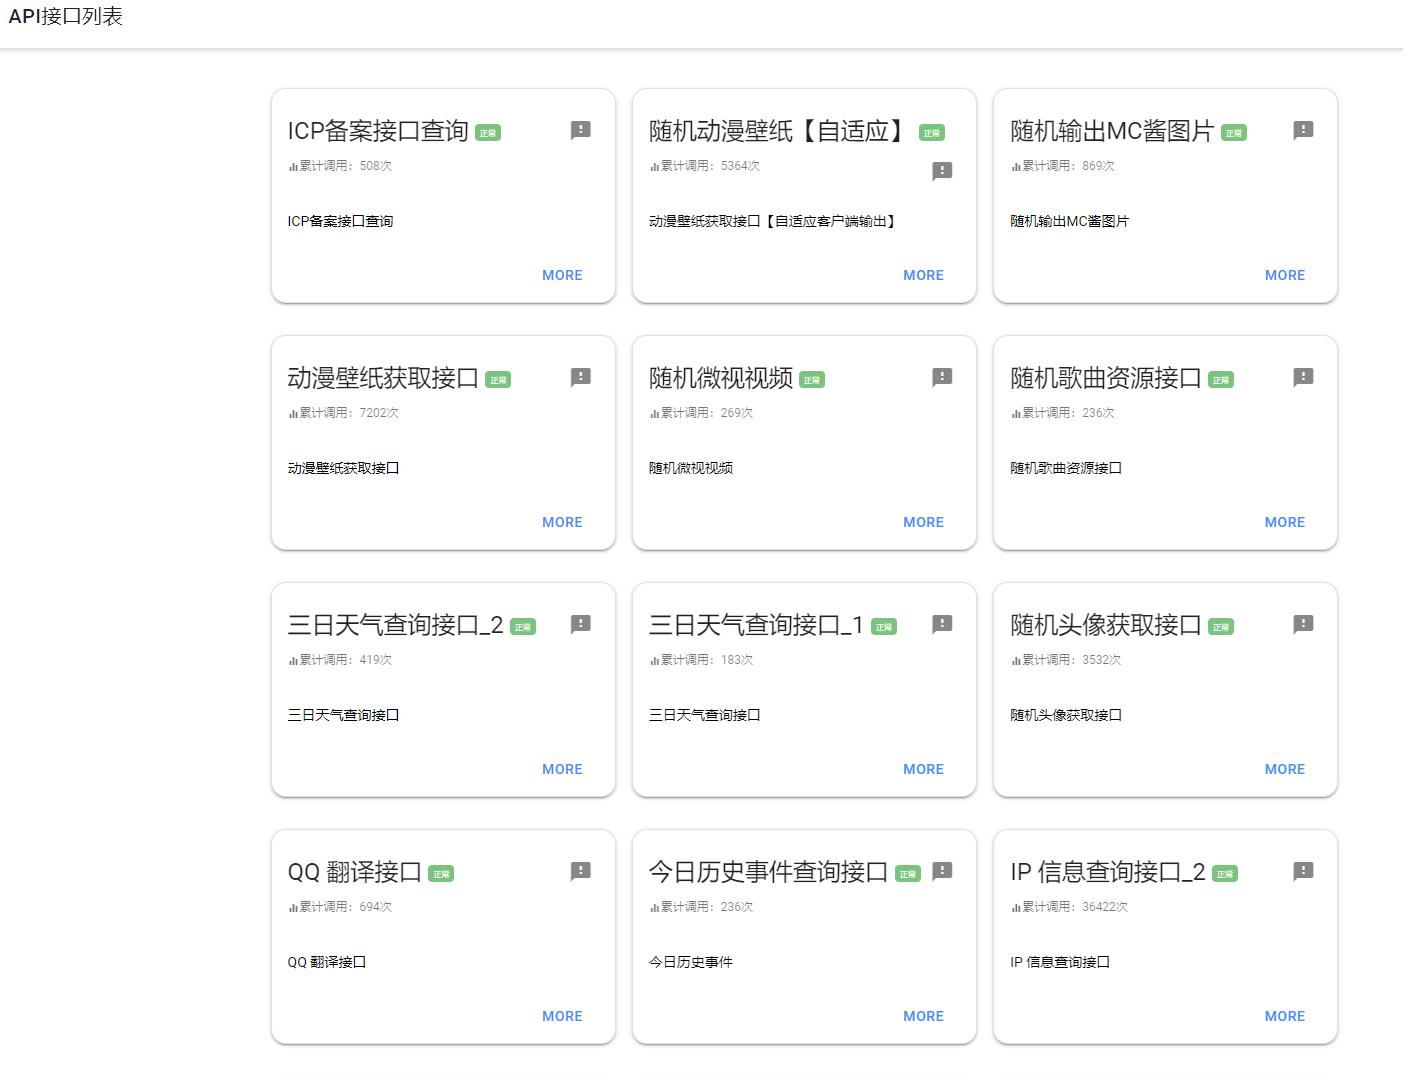Click 累计调用：36422次 call count
Screen dimensions: 1403x1074
(x=1070, y=907)
